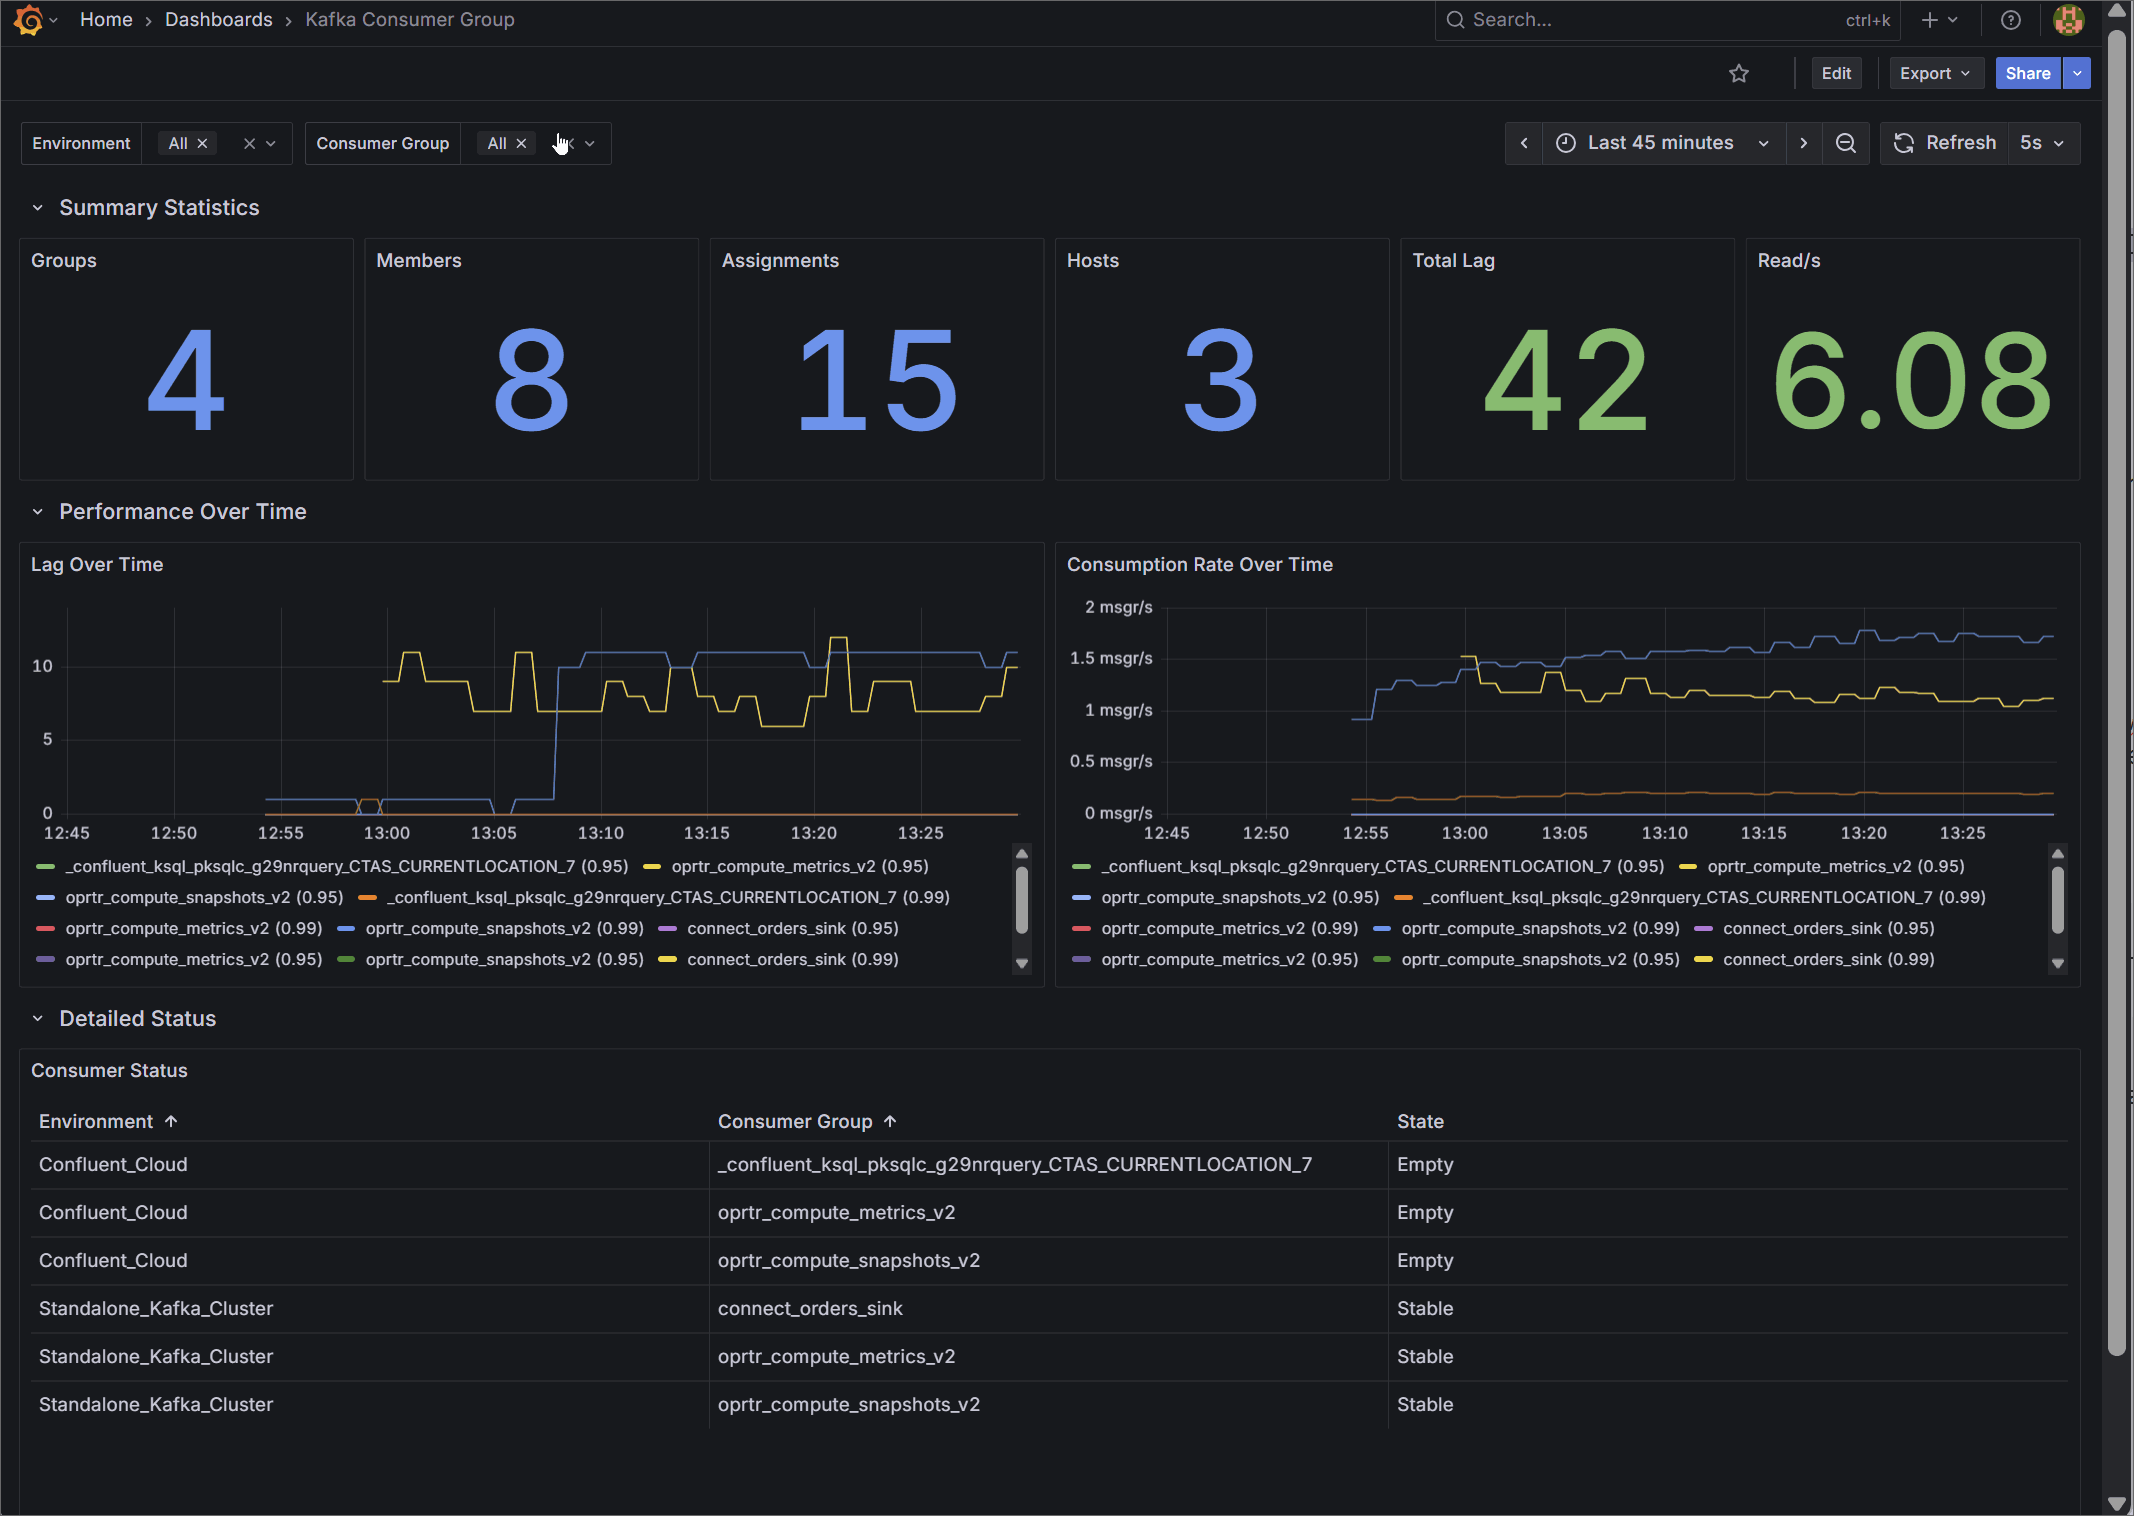Open the refresh interval 5s dropdown

[x=2042, y=143]
